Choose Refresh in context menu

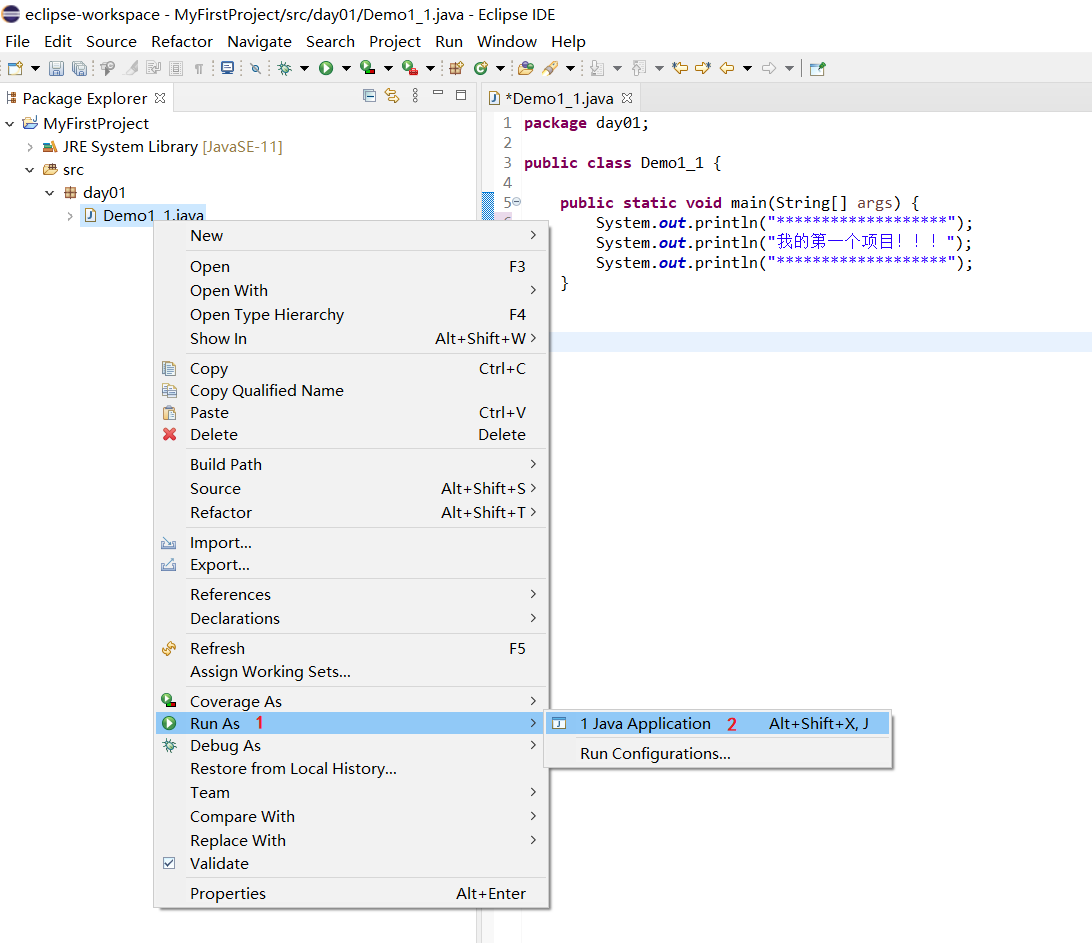click(351, 648)
